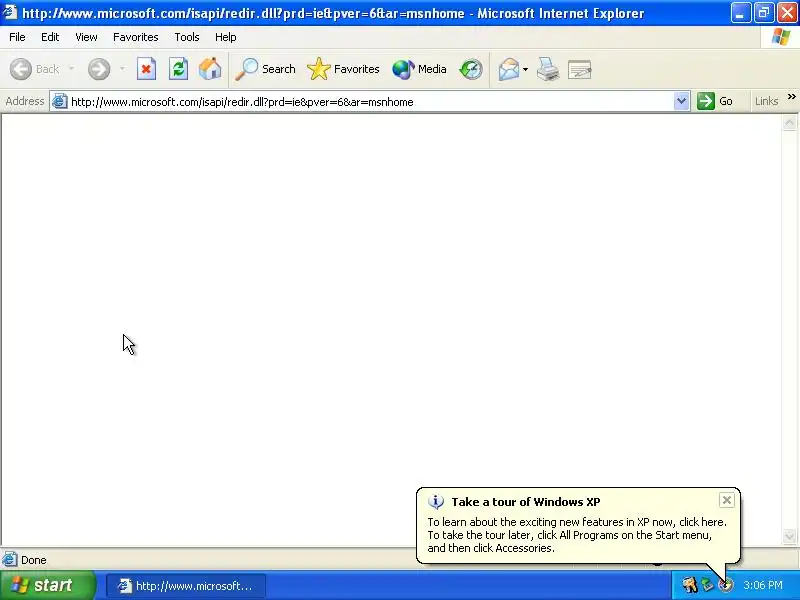Click the scrollbar up arrow
The height and width of the screenshot is (600, 800).
pos(789,122)
